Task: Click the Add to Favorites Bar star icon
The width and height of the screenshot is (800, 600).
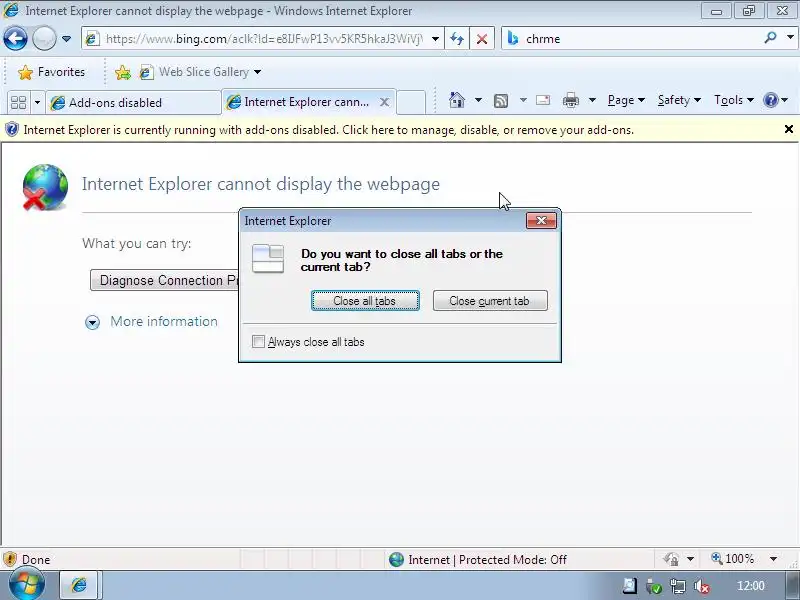Action: coord(122,72)
